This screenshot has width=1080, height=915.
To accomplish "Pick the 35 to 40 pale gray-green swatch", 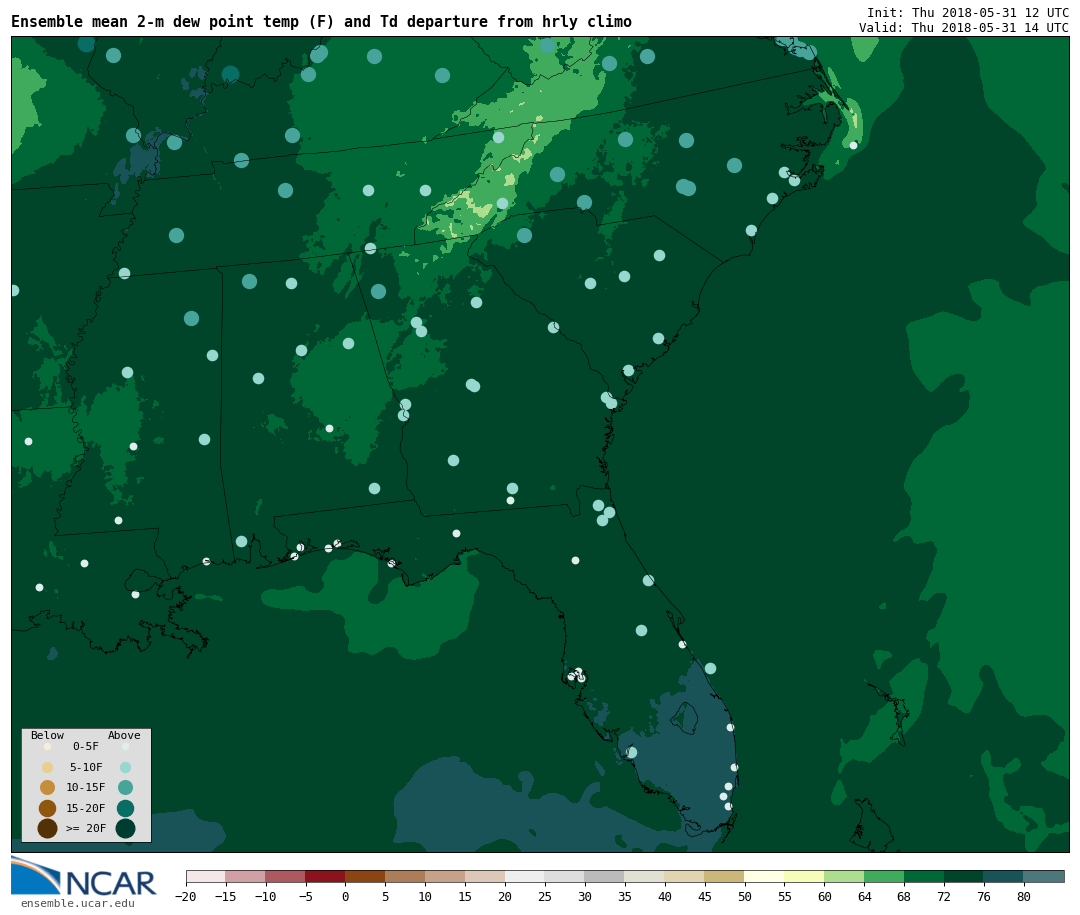I will [x=645, y=876].
